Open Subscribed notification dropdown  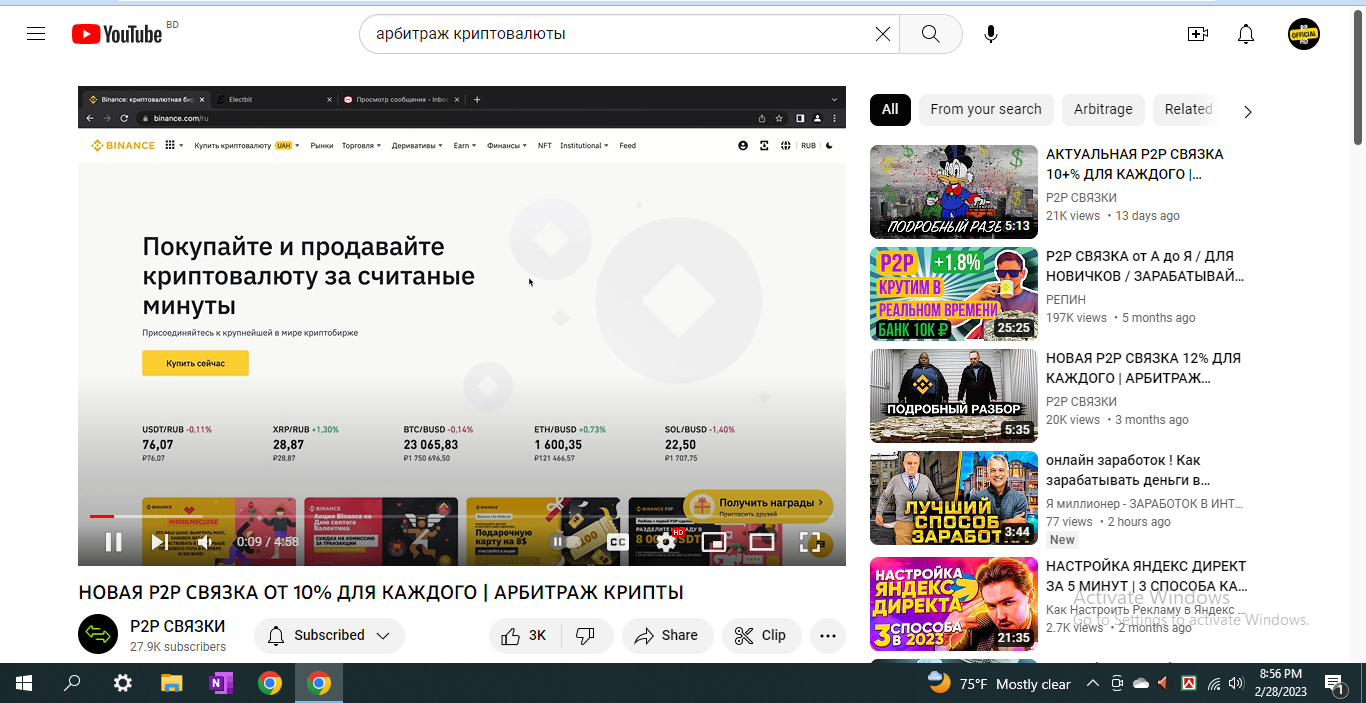pyautogui.click(x=329, y=636)
